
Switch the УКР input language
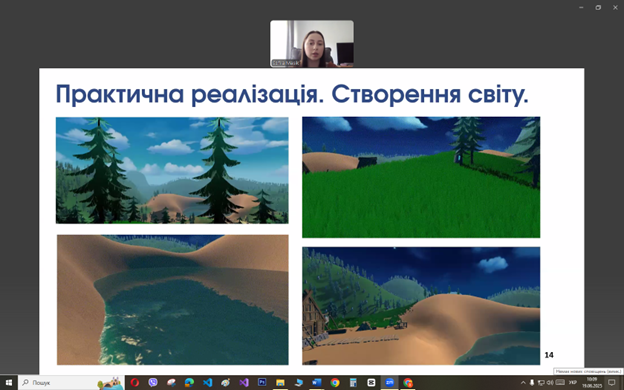[573, 383]
